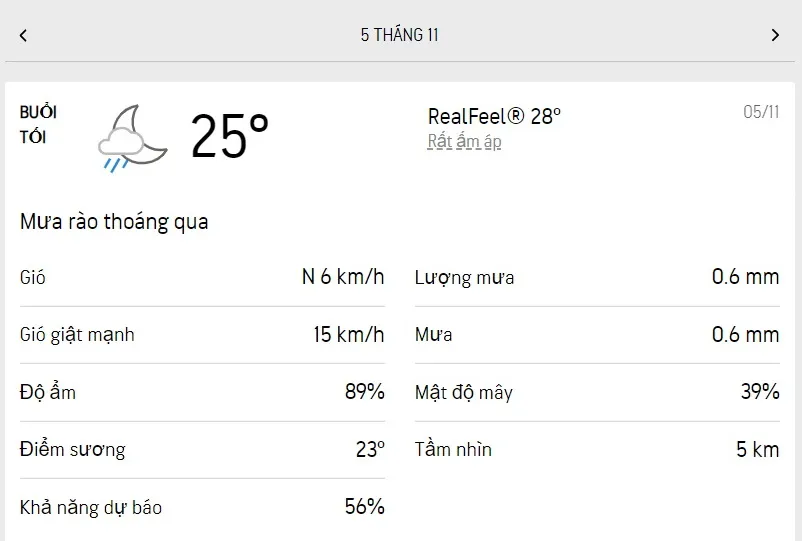
Task: Go to the previous day with left arrow
Action: pyautogui.click(x=23, y=35)
